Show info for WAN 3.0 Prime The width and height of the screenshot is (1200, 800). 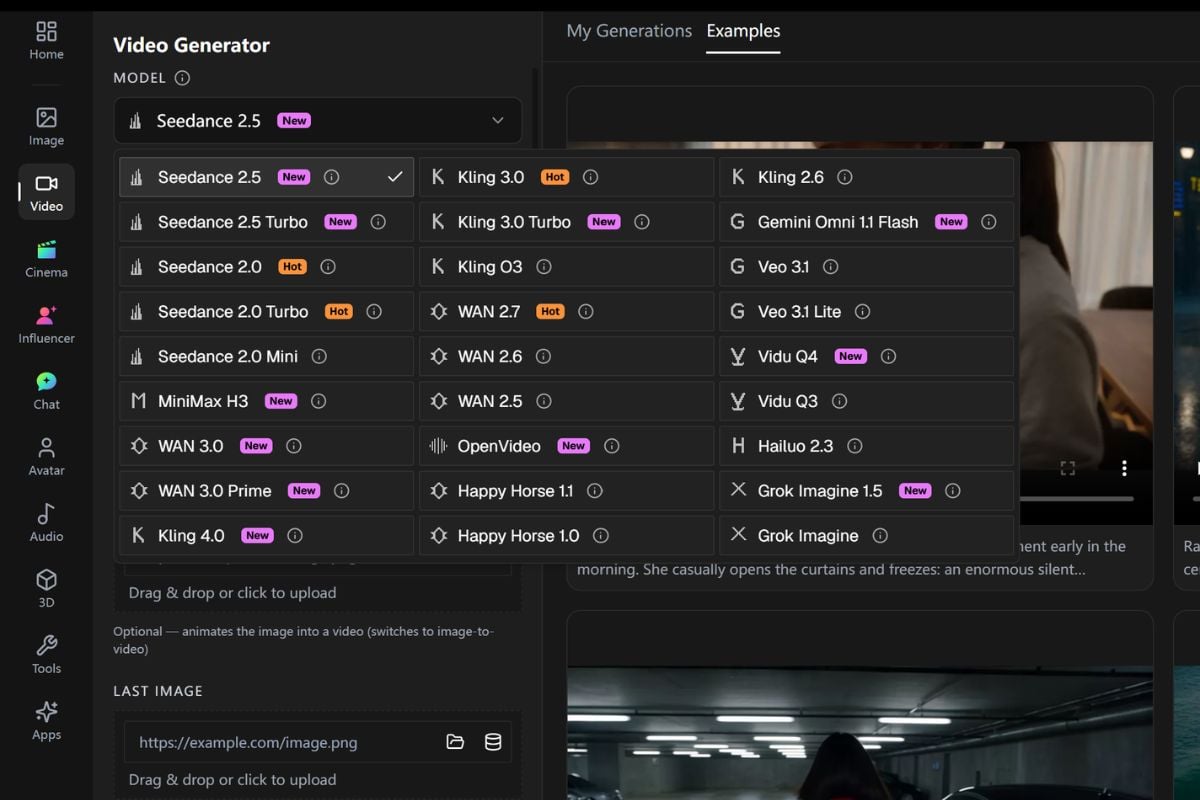341,491
